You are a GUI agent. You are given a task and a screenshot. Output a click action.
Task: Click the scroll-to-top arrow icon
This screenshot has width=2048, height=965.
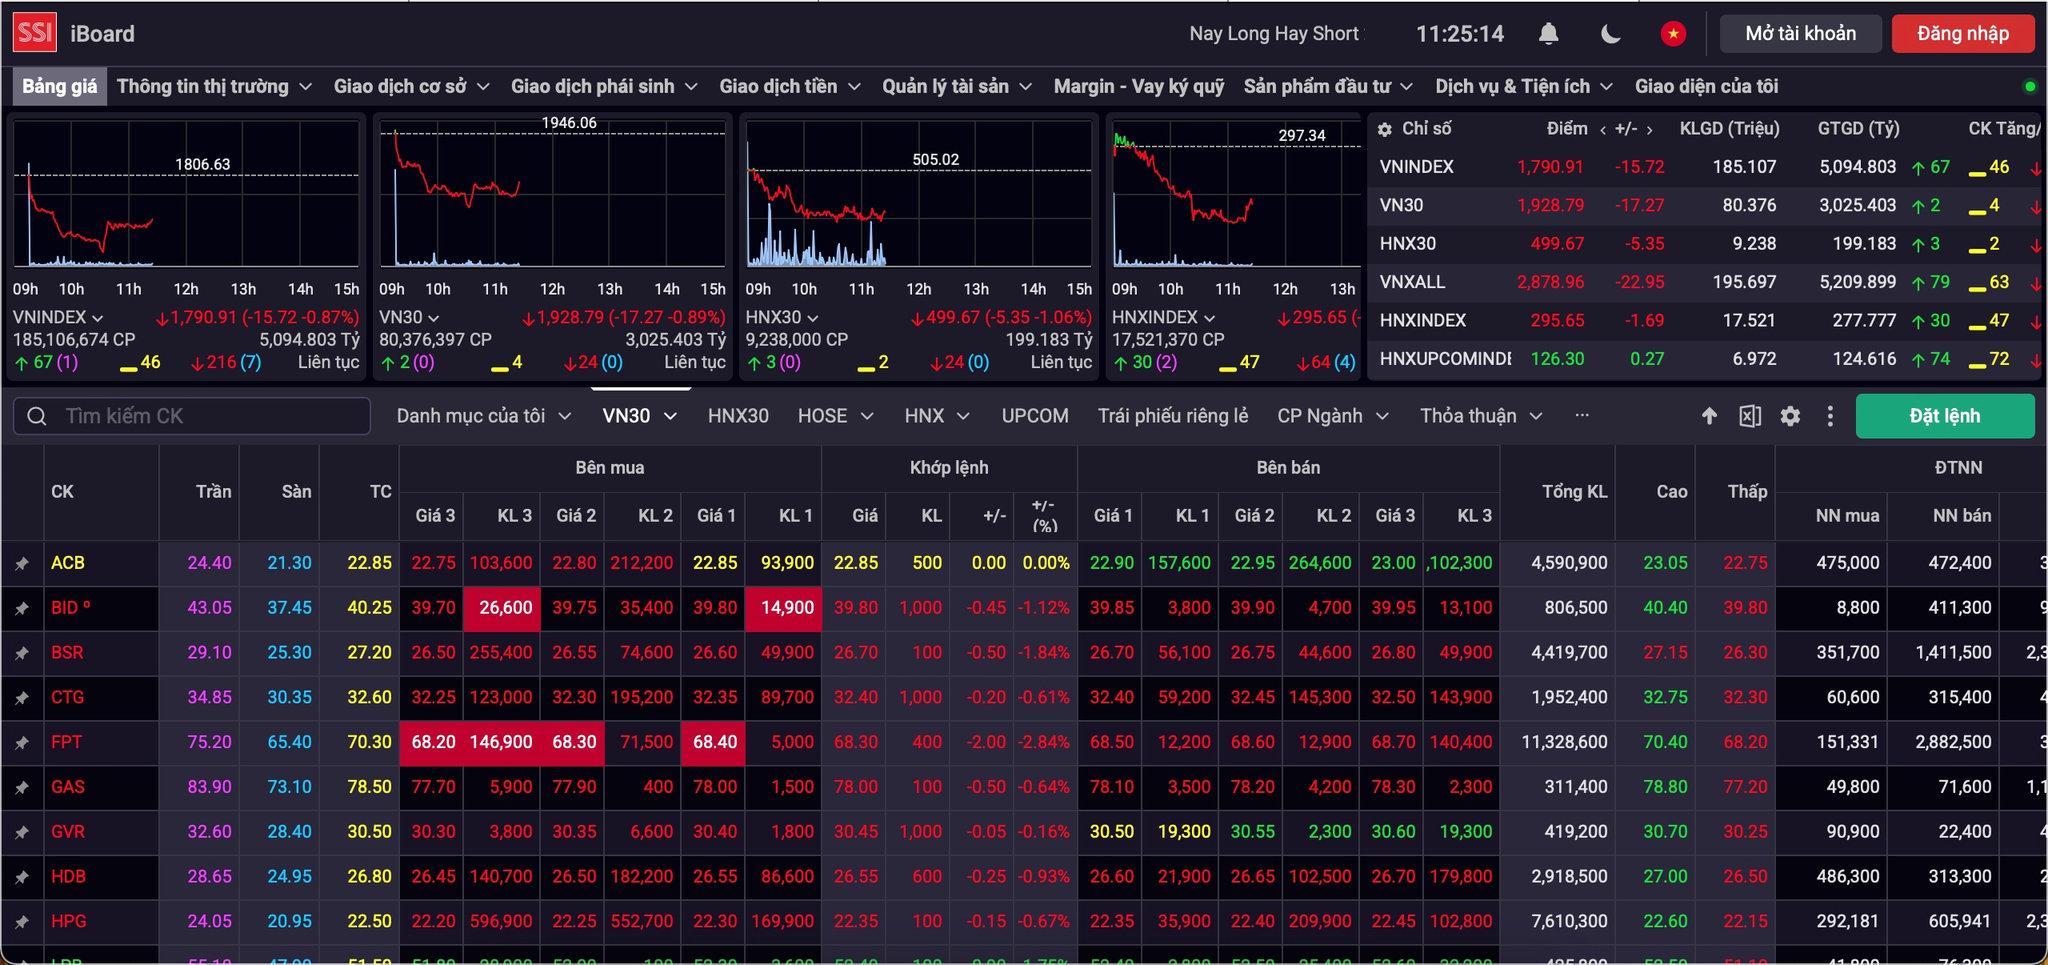click(1709, 416)
